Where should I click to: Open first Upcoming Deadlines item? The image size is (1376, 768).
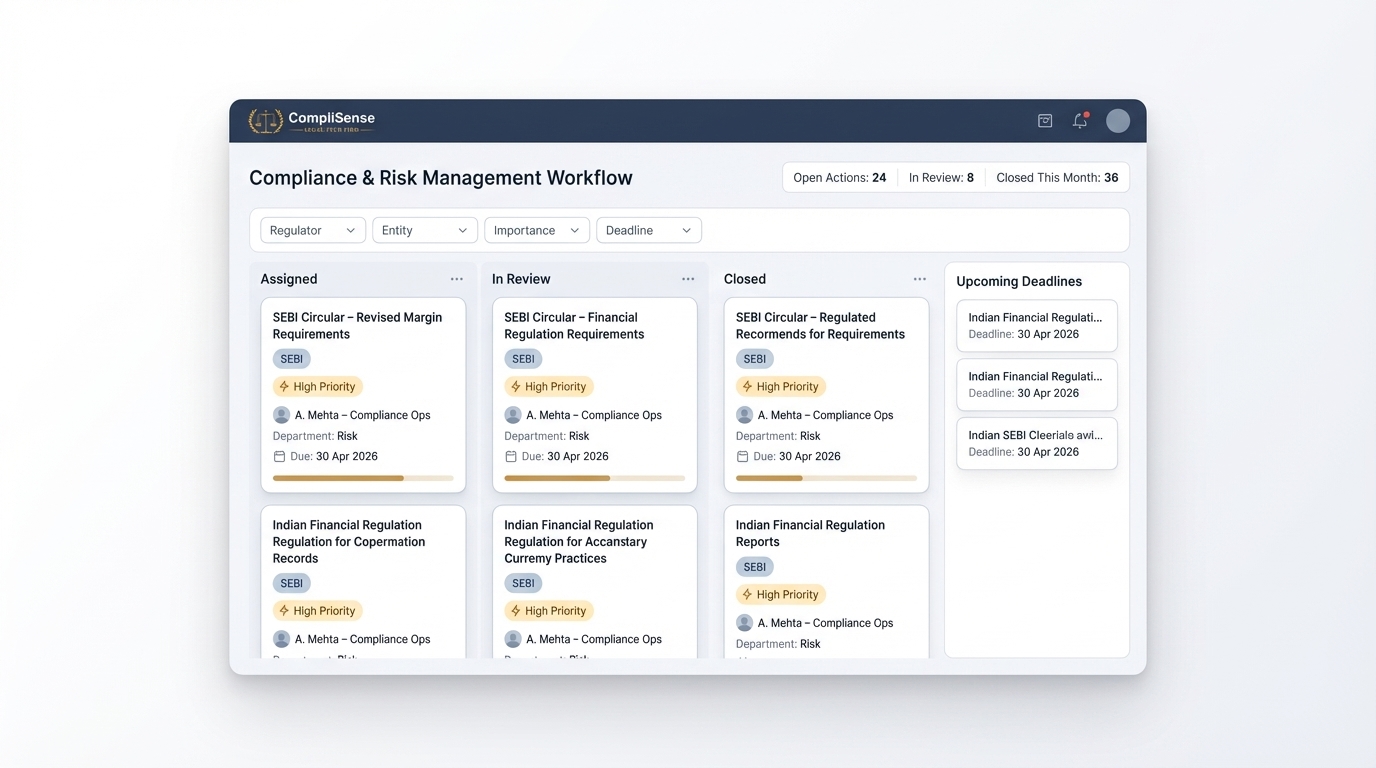point(1037,326)
